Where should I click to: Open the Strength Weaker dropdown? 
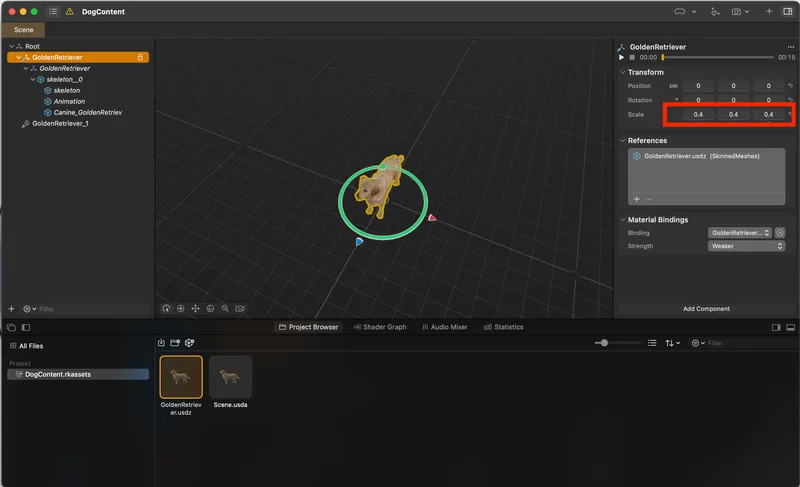[746, 246]
